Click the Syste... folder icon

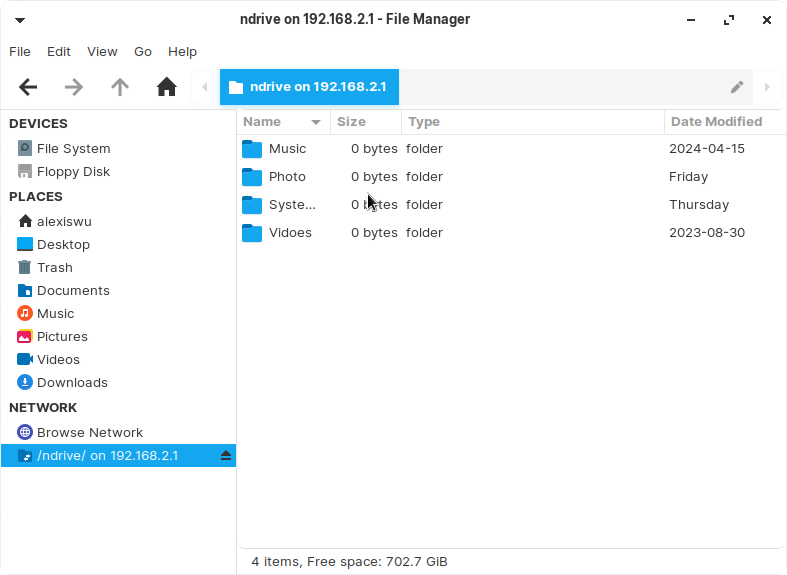point(252,205)
